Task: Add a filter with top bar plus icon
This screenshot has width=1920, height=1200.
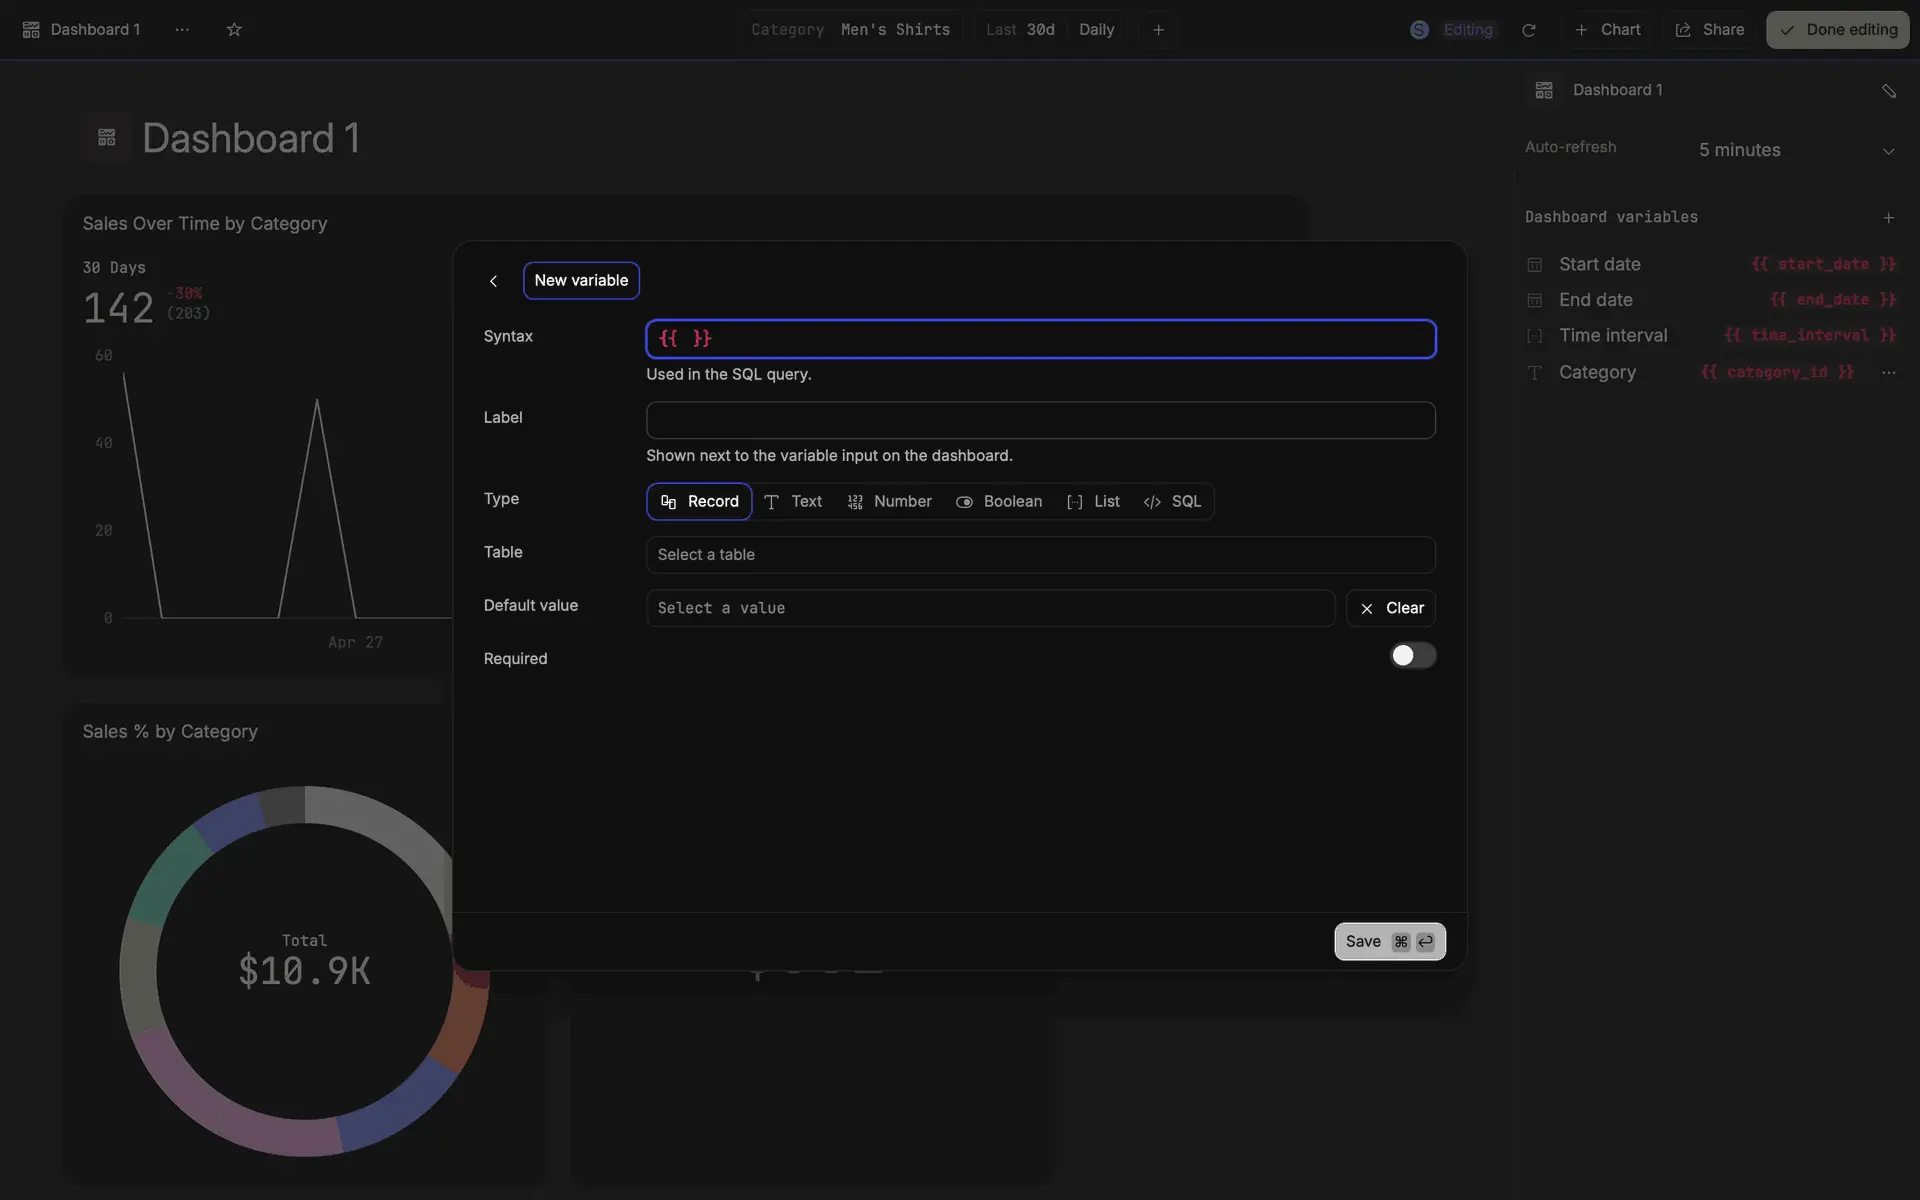Action: (1158, 30)
